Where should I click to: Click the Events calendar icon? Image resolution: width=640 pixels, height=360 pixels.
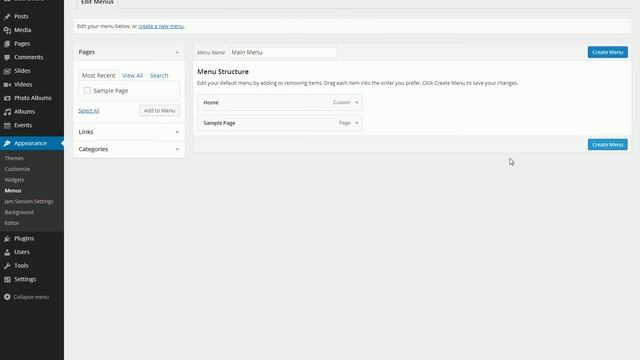click(7, 125)
